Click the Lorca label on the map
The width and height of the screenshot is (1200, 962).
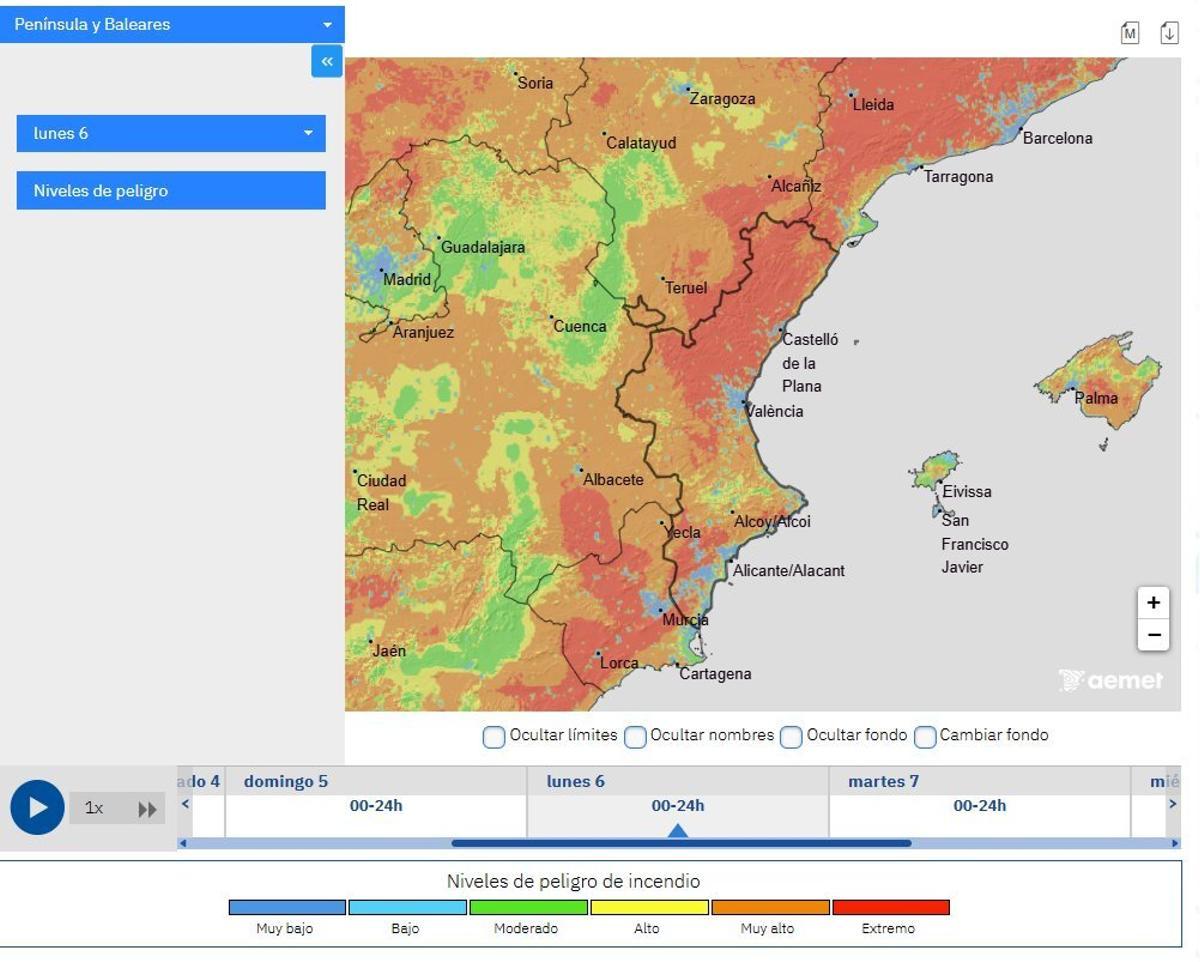(619, 663)
